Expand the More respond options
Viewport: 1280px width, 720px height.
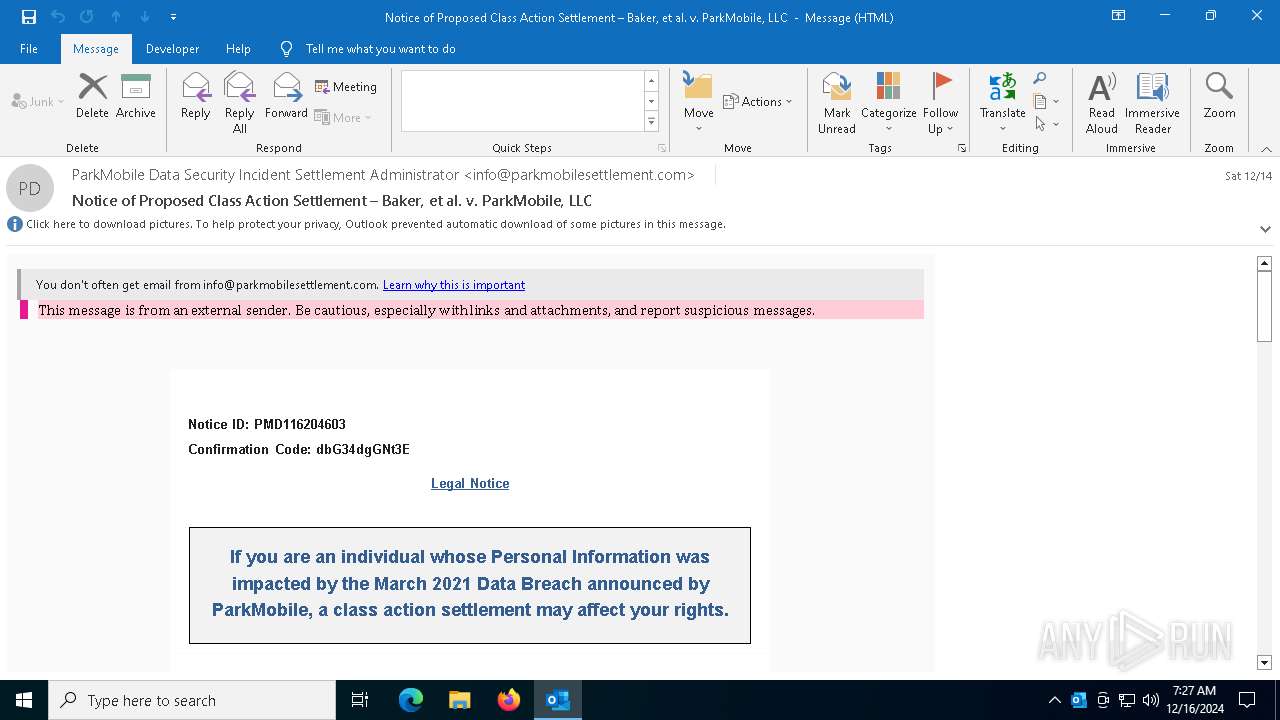click(343, 117)
